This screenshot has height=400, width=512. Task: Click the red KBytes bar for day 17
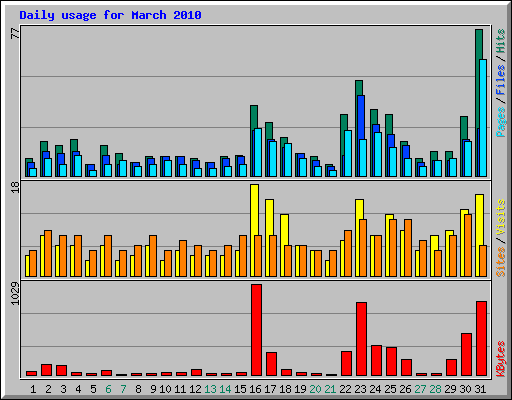click(271, 364)
